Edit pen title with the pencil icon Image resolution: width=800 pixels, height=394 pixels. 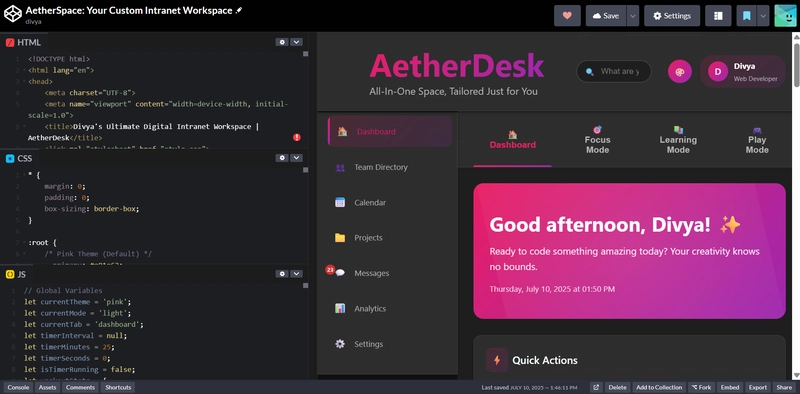(239, 10)
